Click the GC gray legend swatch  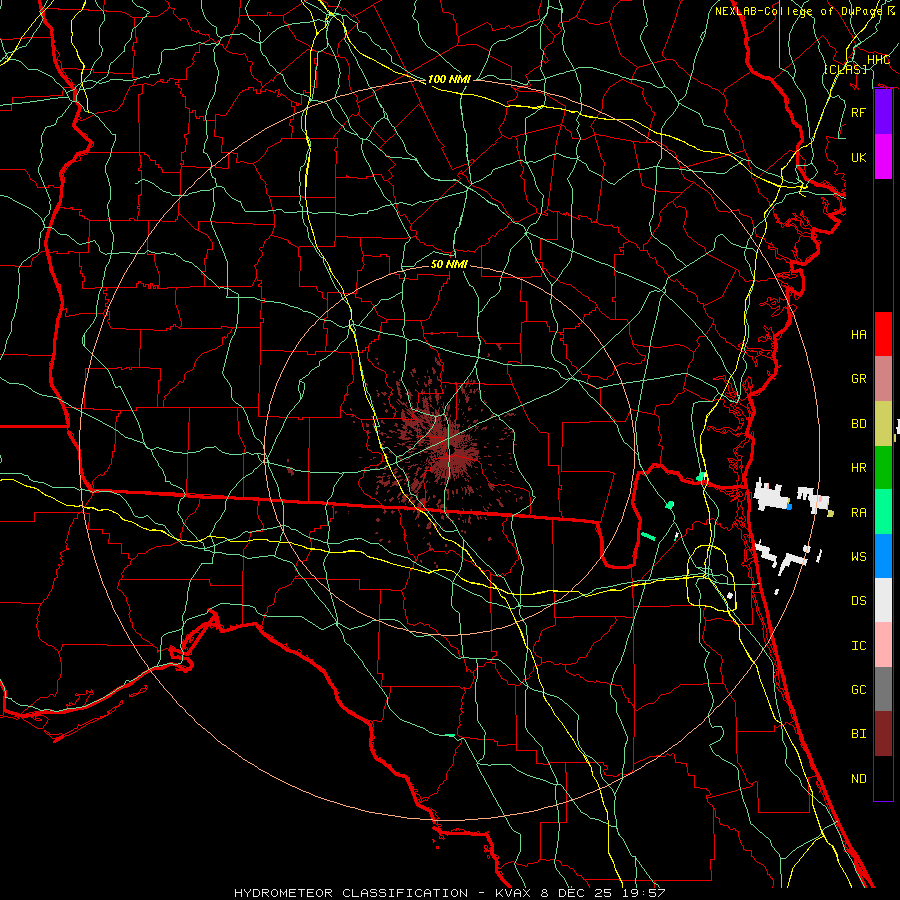click(x=883, y=689)
